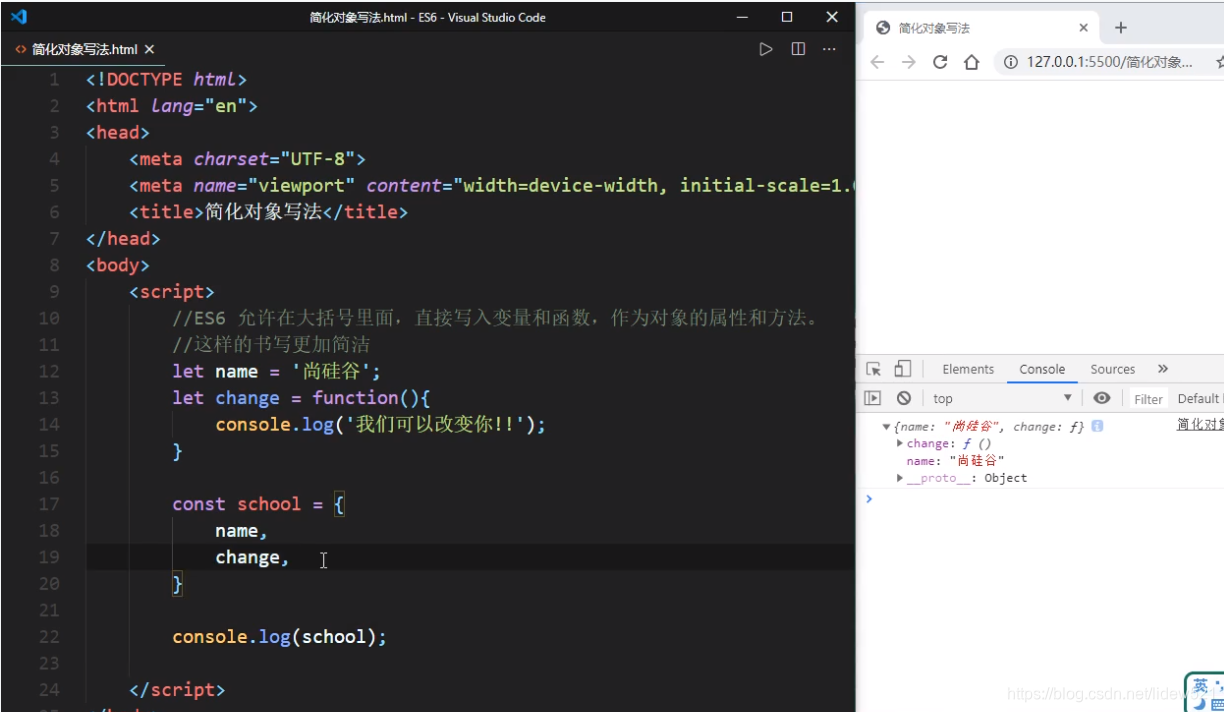Click the closing </script> tag line
The image size is (1224, 712).
[177, 690]
